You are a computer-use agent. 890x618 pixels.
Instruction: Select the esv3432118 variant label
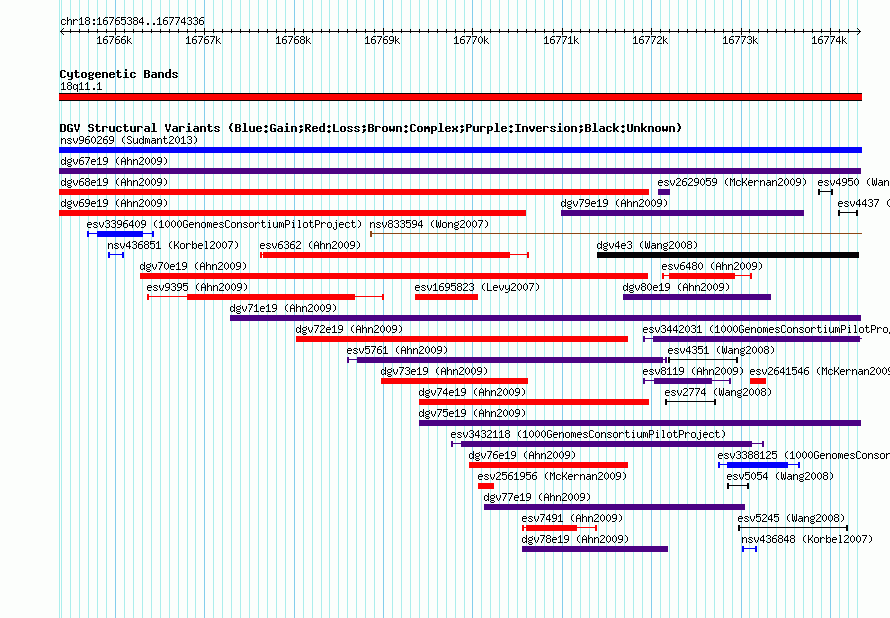pos(588,434)
